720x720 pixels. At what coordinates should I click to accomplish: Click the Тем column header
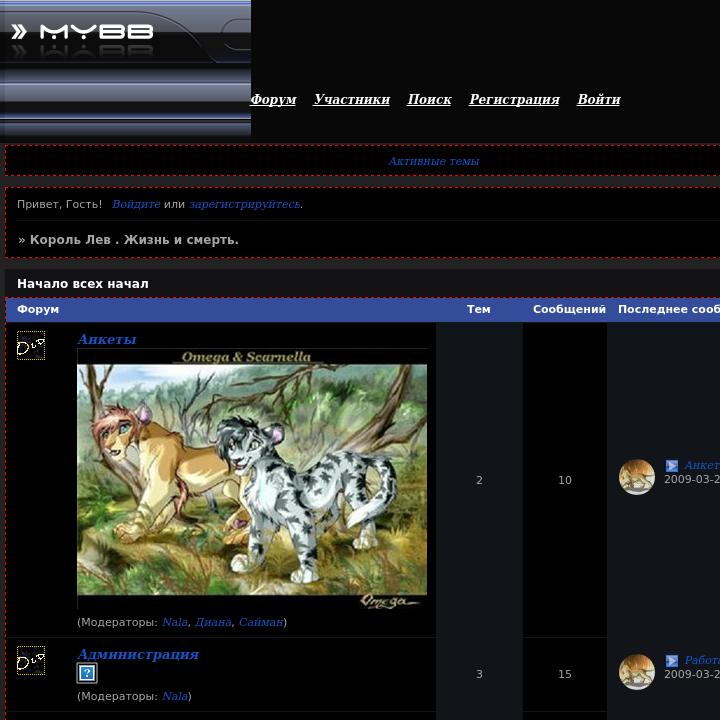pyautogui.click(x=478, y=309)
